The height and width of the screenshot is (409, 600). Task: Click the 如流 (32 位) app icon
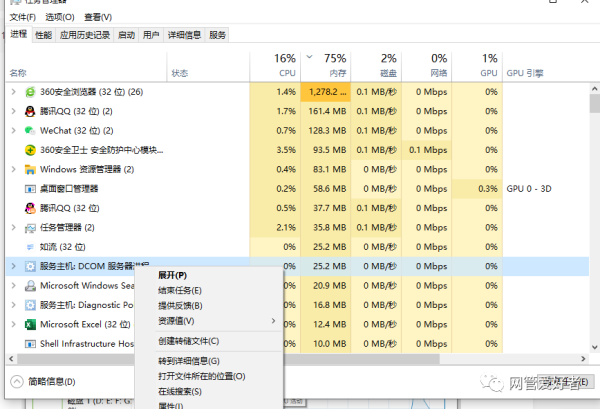(x=30, y=247)
